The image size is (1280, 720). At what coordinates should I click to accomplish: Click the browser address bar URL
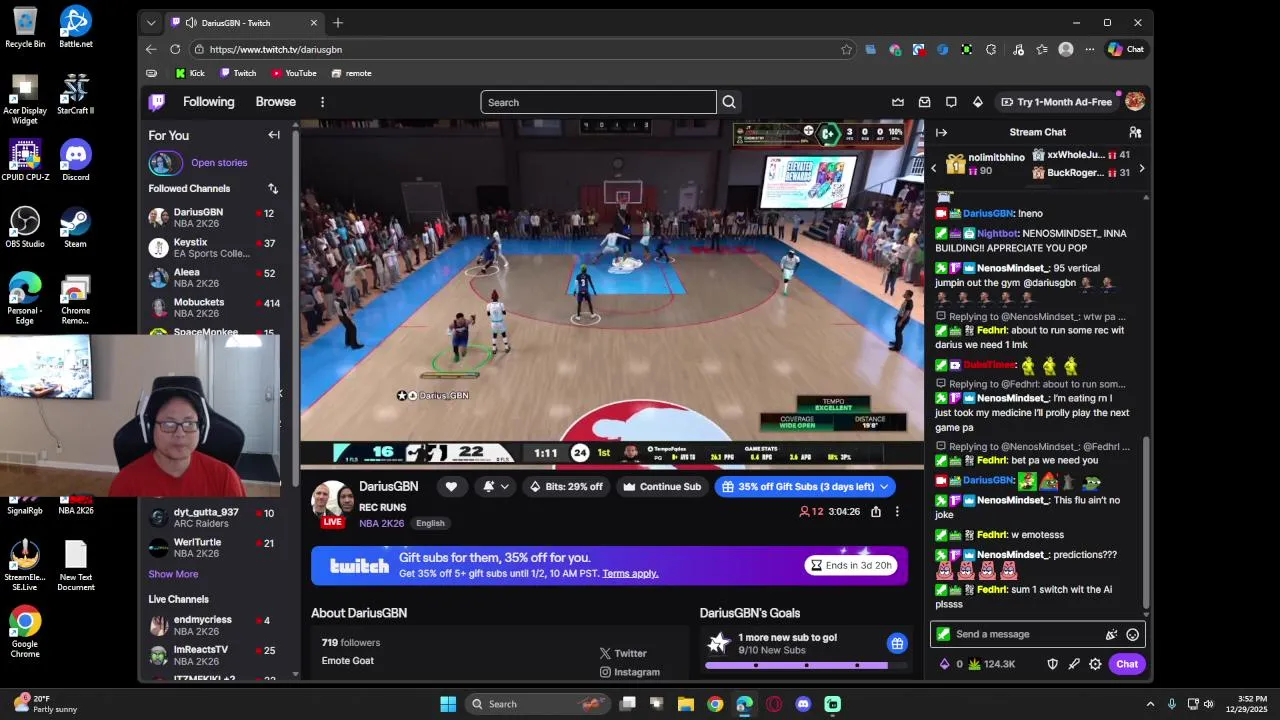[x=275, y=49]
